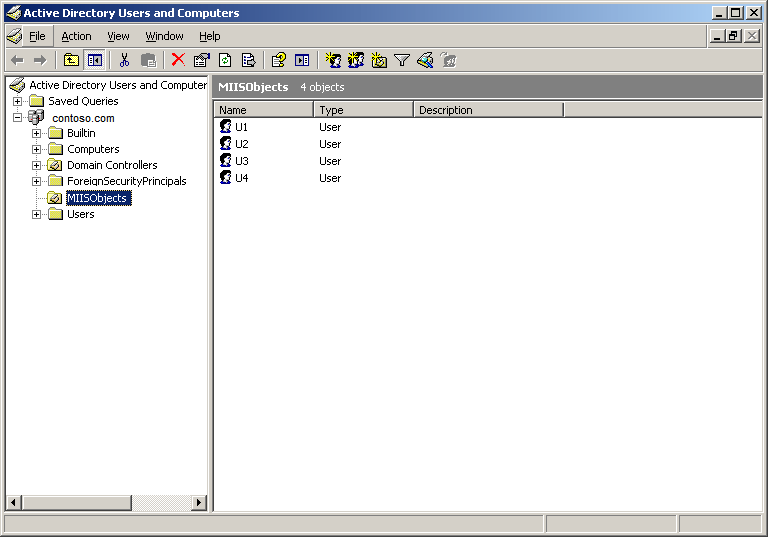Click the user icon beside U3
Viewport: 768px width, 537px height.
pyautogui.click(x=225, y=160)
